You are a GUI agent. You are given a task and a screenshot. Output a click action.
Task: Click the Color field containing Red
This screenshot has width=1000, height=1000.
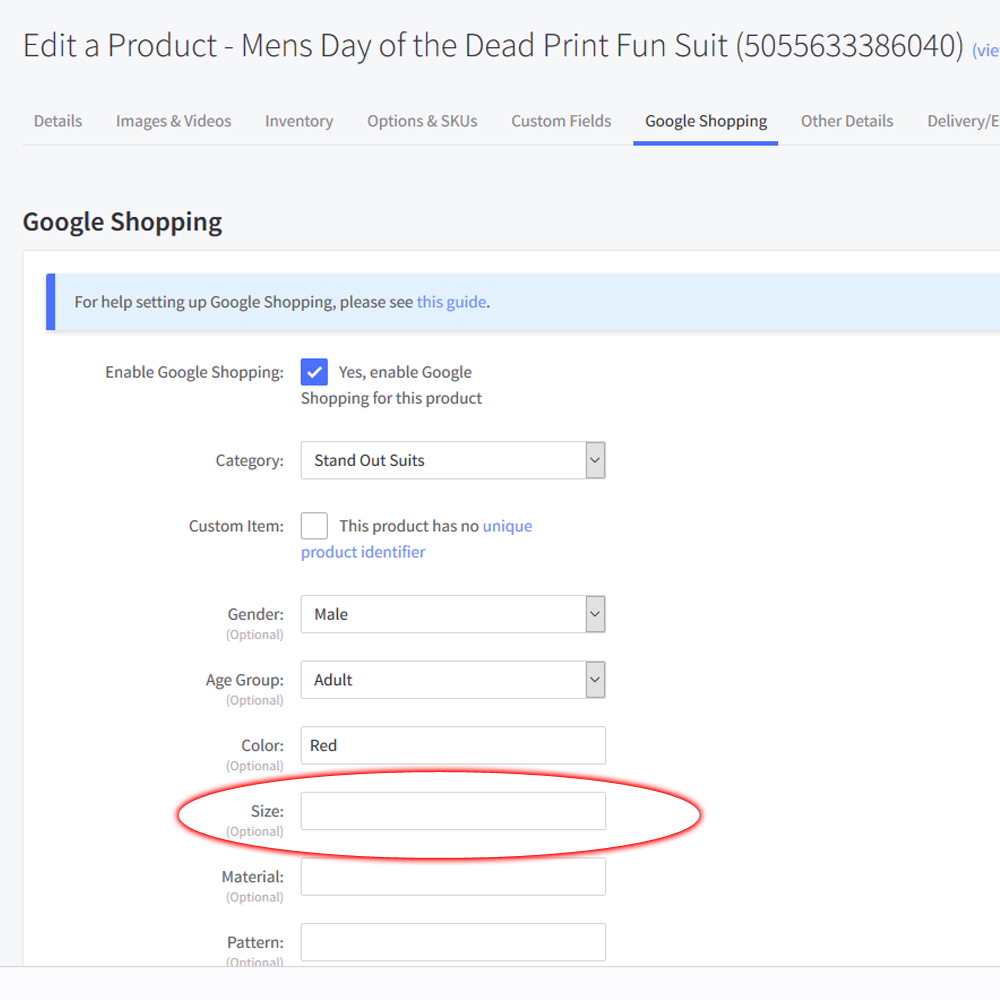click(453, 745)
